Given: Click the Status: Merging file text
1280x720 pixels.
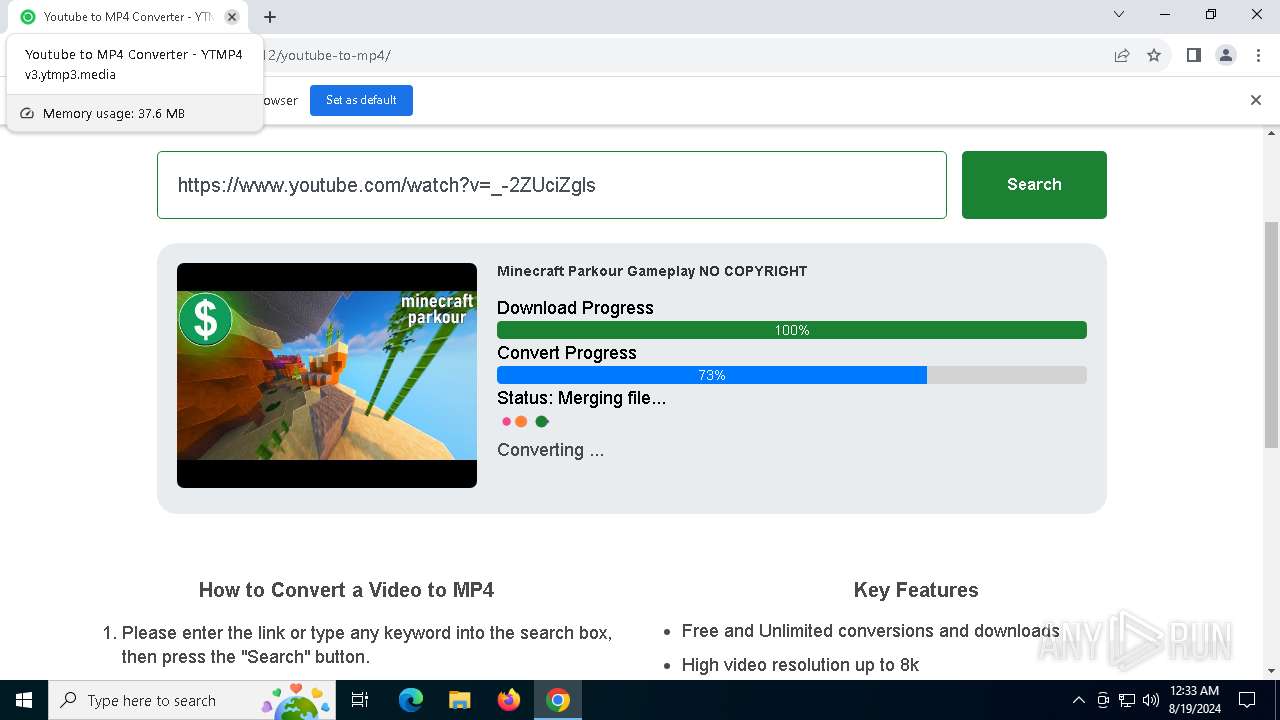Looking at the screenshot, I should pyautogui.click(x=581, y=398).
